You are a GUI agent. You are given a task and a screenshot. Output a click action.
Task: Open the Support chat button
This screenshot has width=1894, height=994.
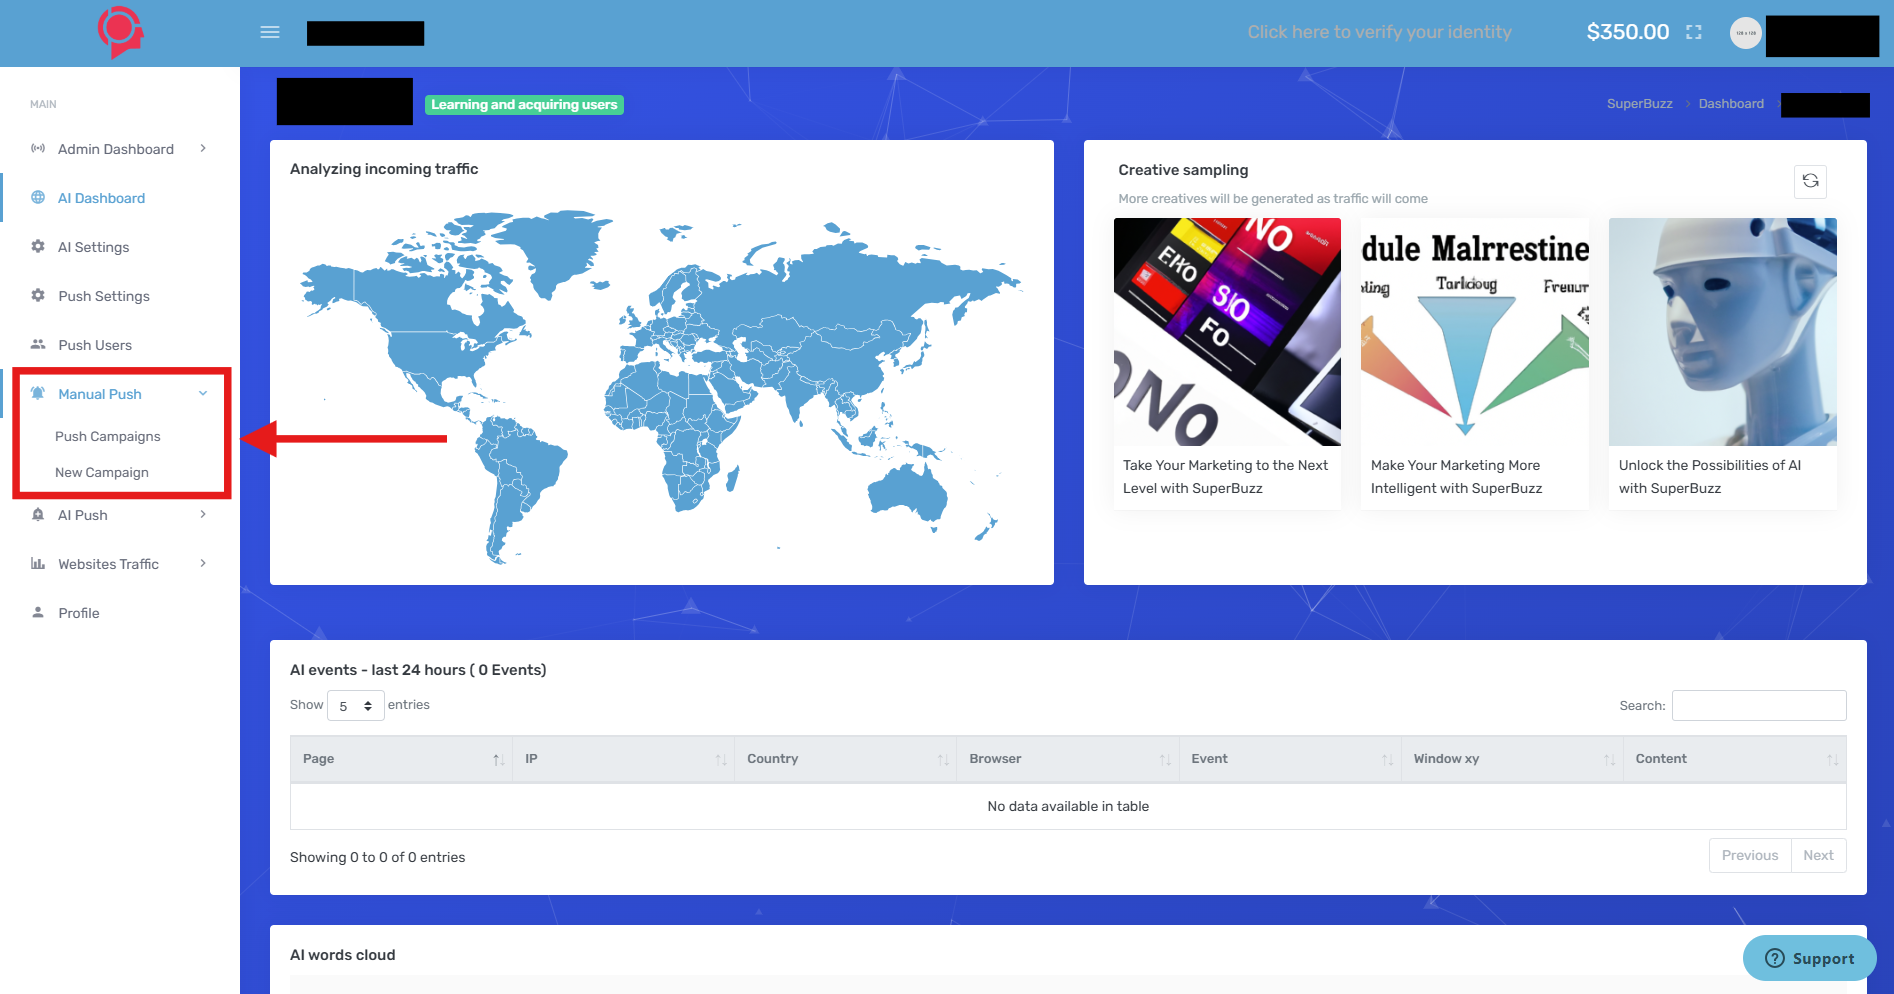[x=1809, y=958]
